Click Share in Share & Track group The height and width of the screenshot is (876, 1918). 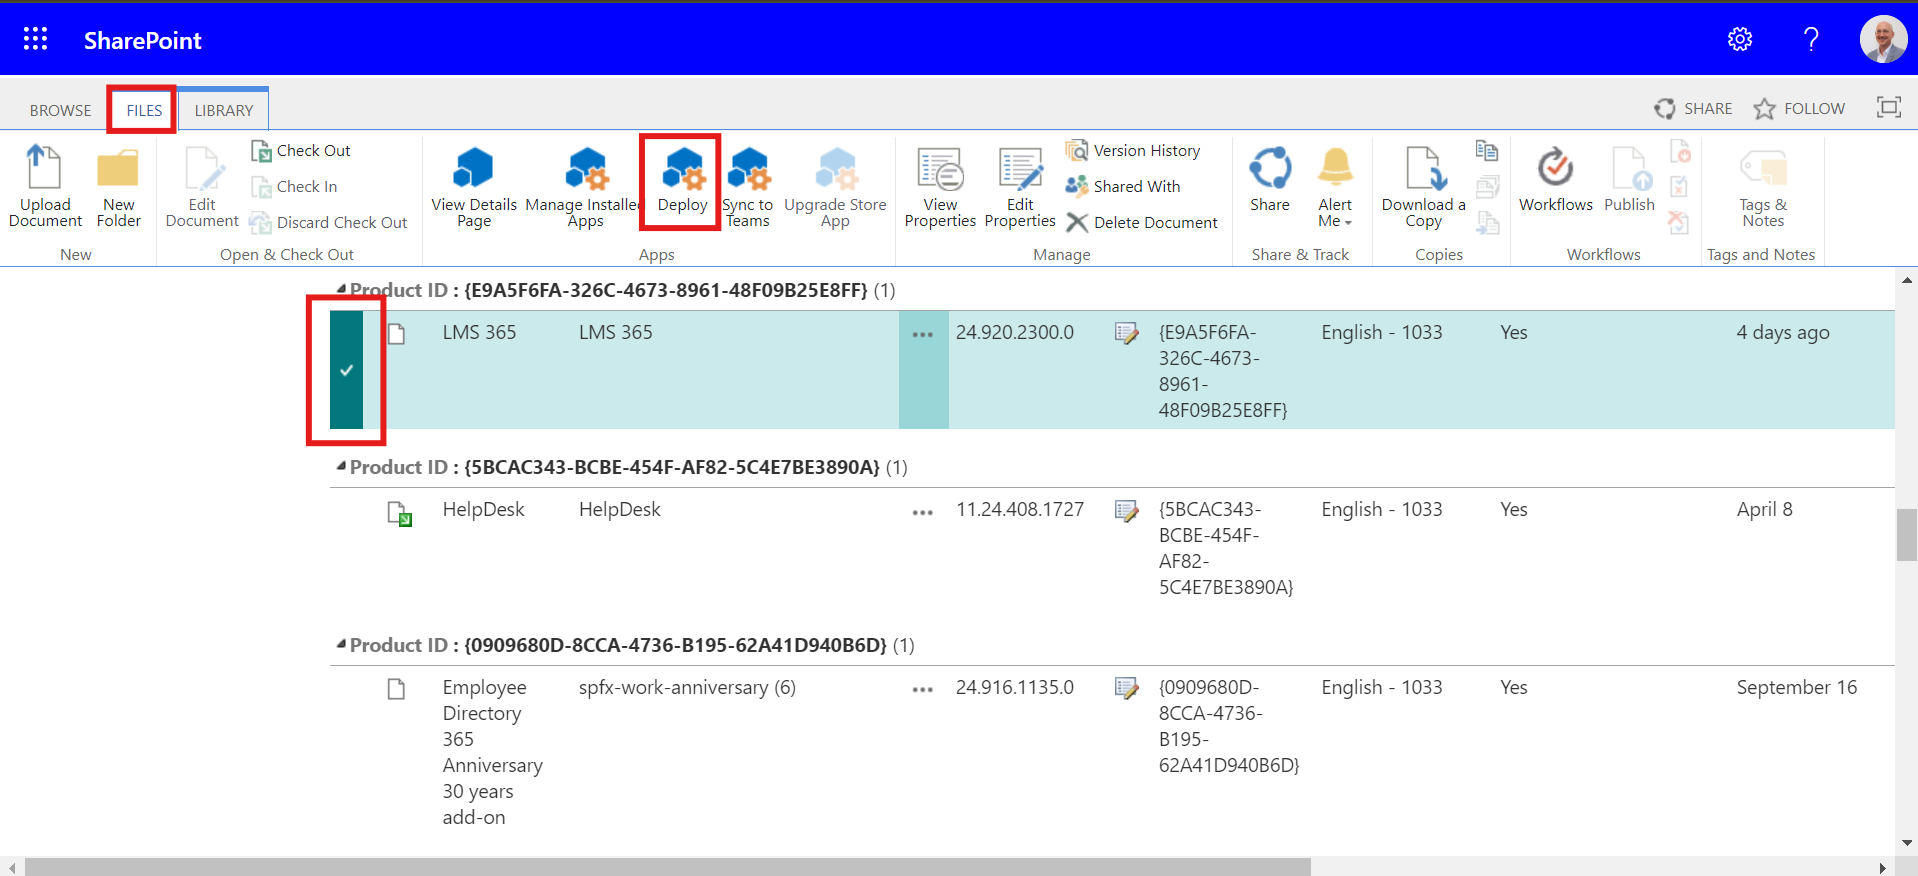point(1270,180)
